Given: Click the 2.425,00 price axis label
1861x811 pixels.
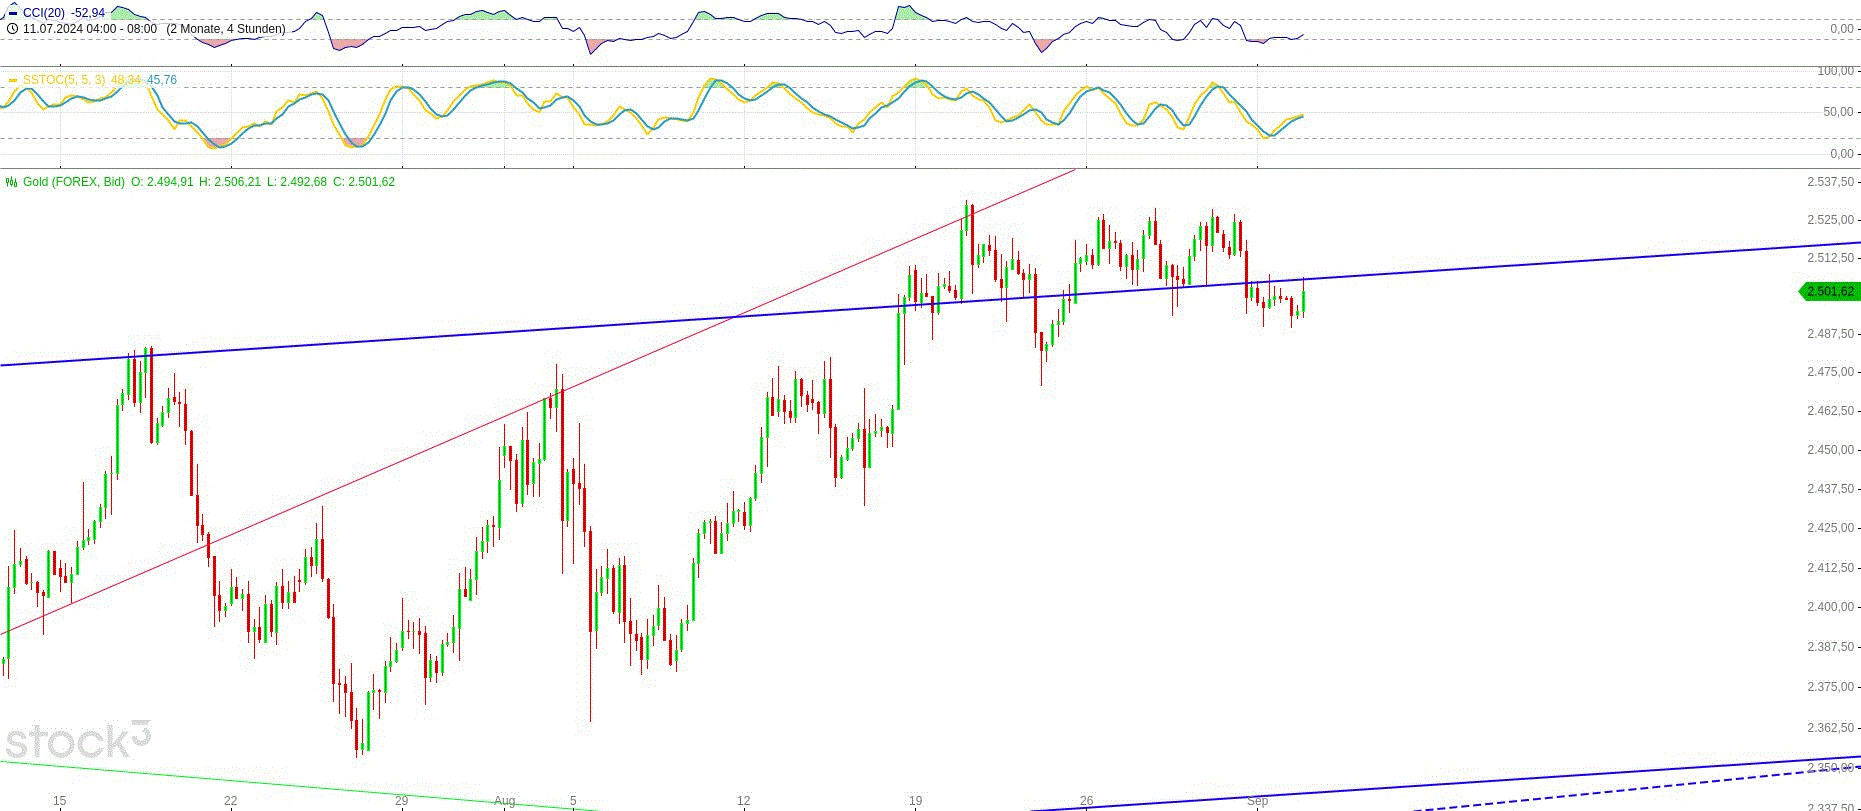Looking at the screenshot, I should [1831, 528].
